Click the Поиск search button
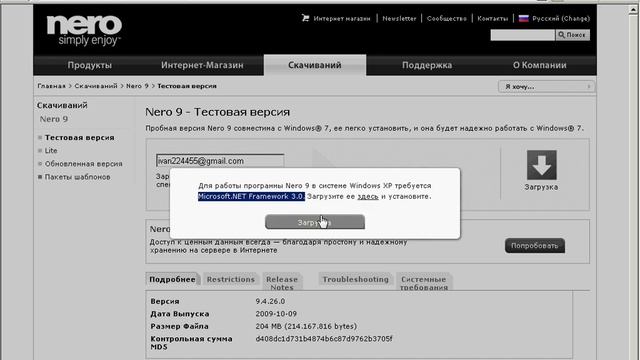640x360 pixels. (x=572, y=35)
